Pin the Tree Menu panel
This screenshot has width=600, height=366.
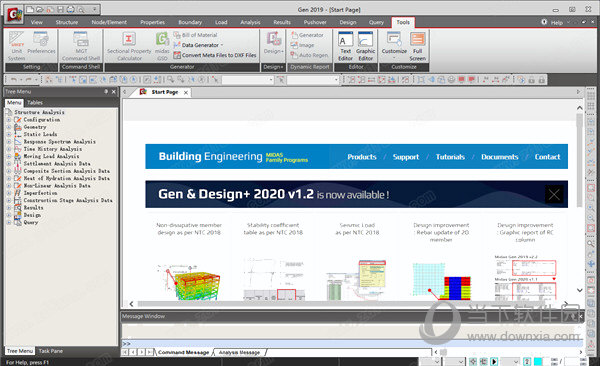tap(106, 92)
